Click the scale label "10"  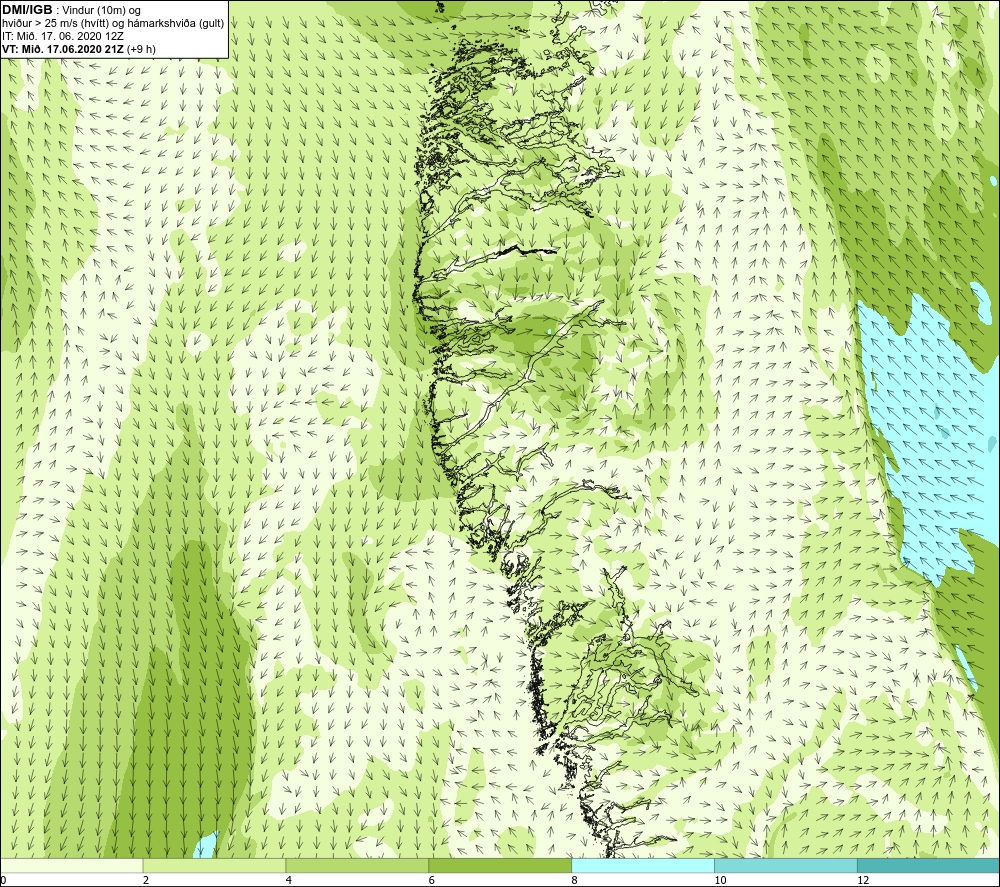720,881
